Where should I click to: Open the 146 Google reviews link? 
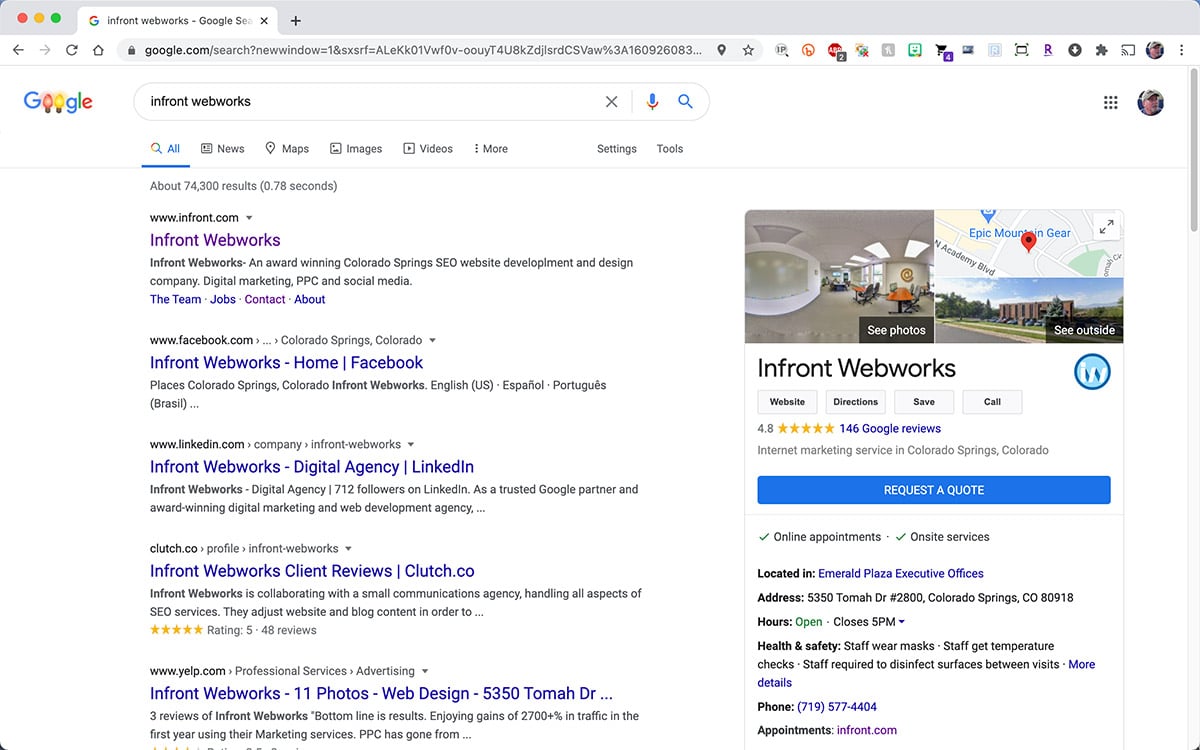coord(890,428)
